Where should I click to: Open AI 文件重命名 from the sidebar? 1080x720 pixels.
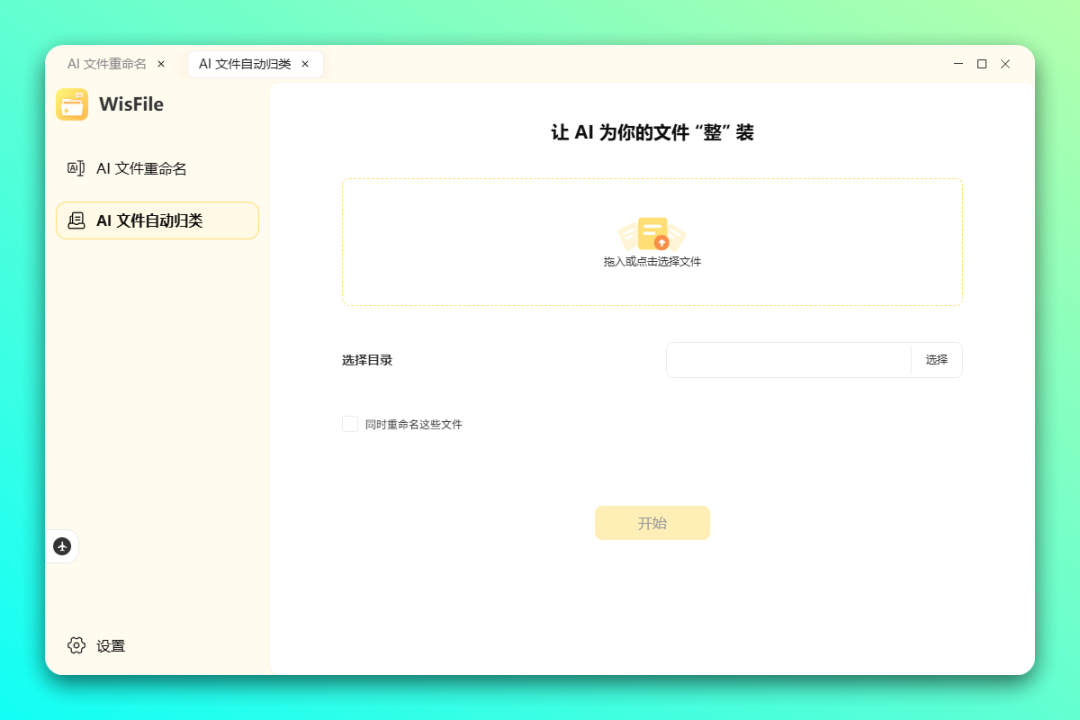tap(141, 169)
